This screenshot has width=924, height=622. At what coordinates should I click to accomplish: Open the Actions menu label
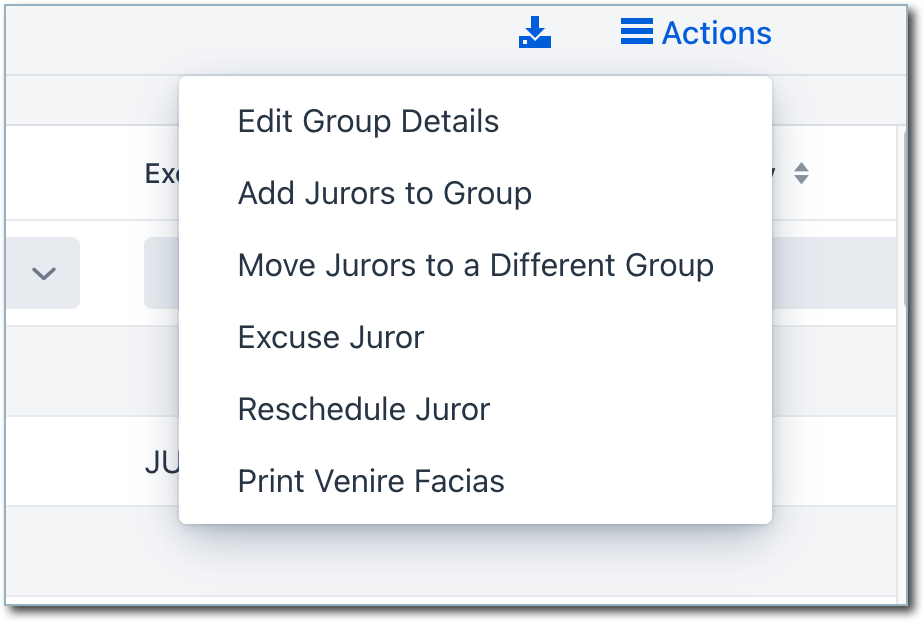716,33
